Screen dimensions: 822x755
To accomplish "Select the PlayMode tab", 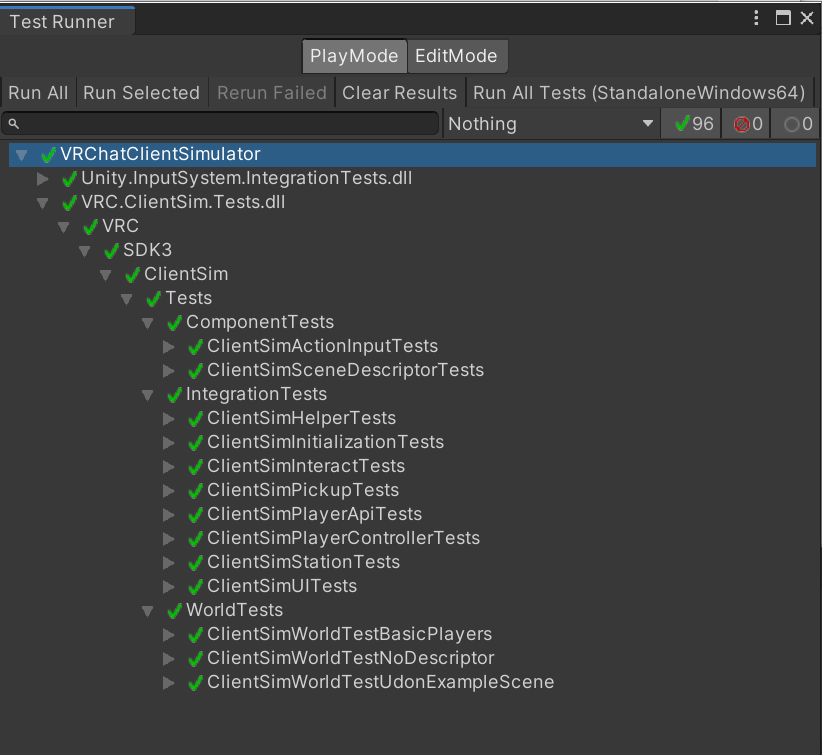I will [354, 56].
